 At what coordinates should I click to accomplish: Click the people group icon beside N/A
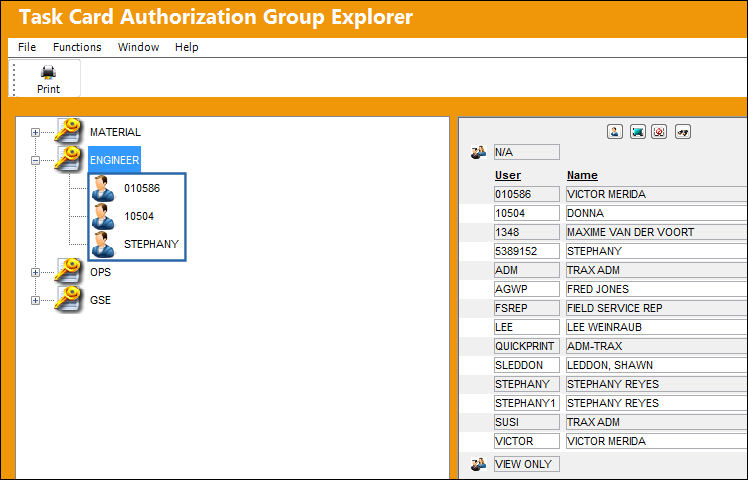[478, 152]
